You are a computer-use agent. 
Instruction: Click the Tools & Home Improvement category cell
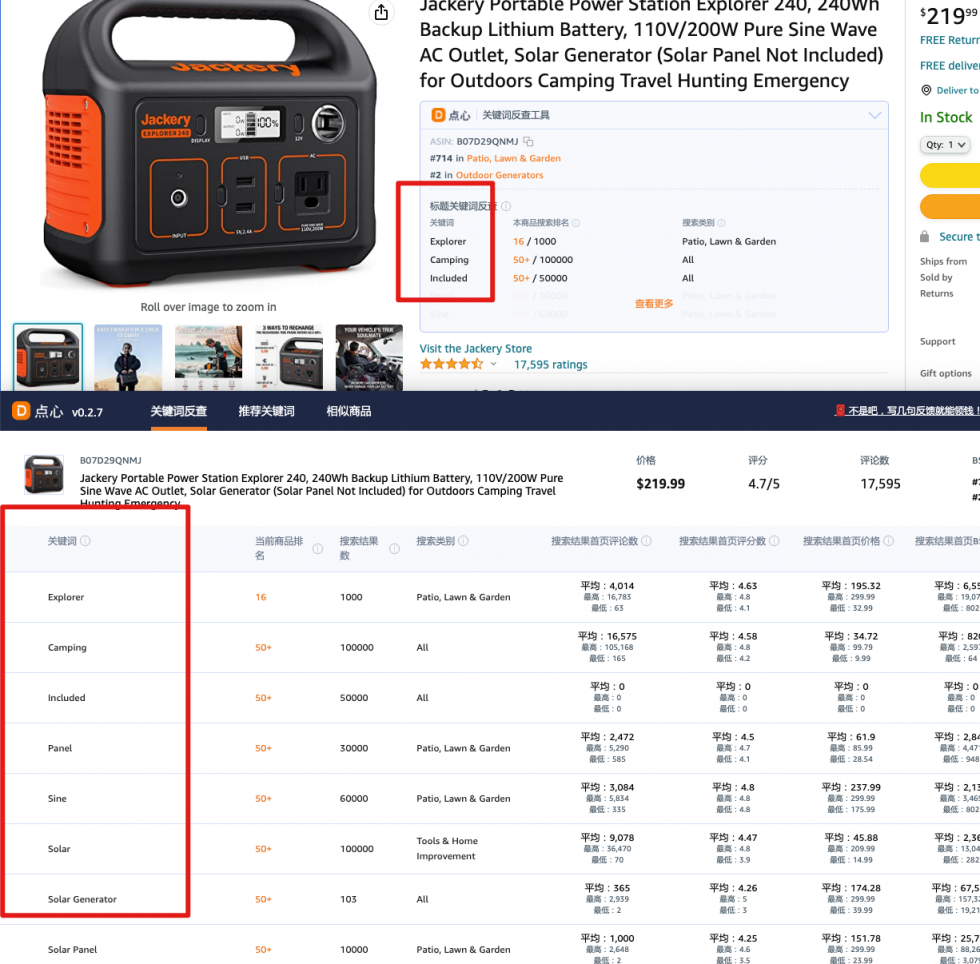coord(447,848)
